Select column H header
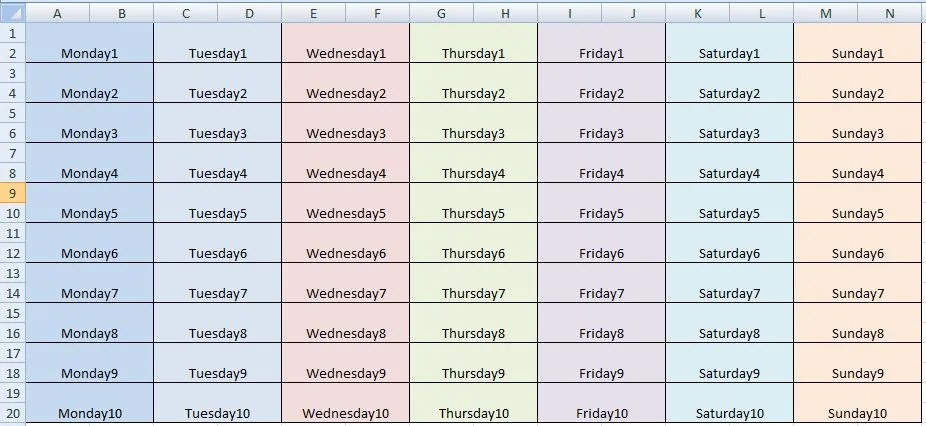The width and height of the screenshot is (926, 426). tap(506, 13)
